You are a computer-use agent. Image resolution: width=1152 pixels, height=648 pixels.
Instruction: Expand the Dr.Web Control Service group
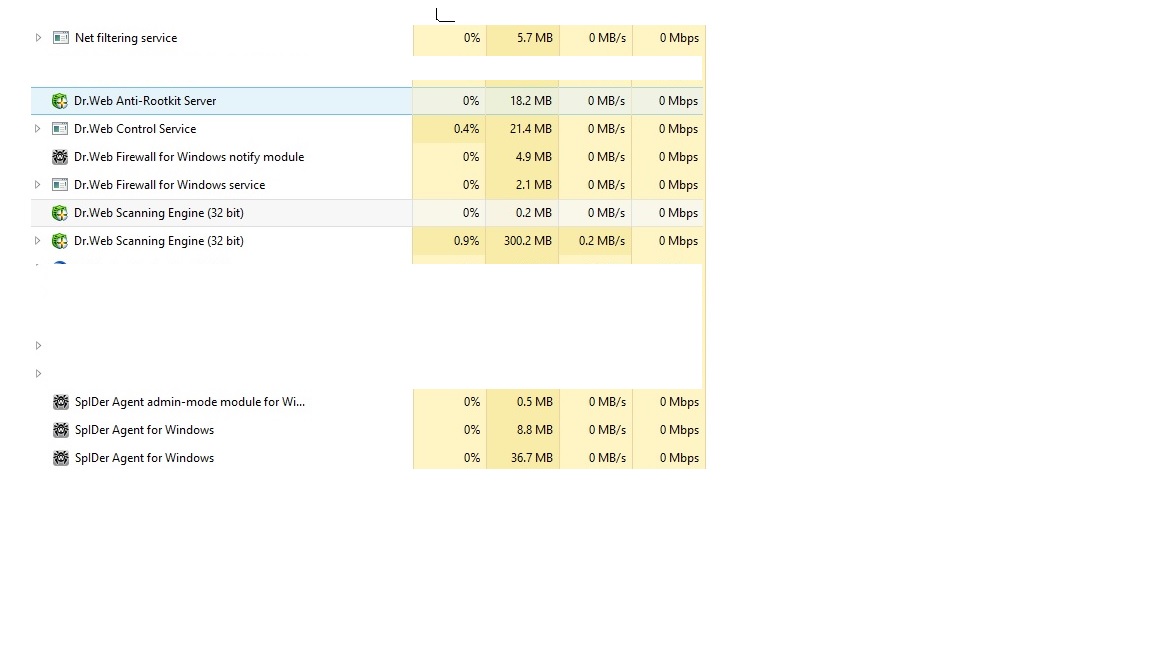(x=38, y=129)
